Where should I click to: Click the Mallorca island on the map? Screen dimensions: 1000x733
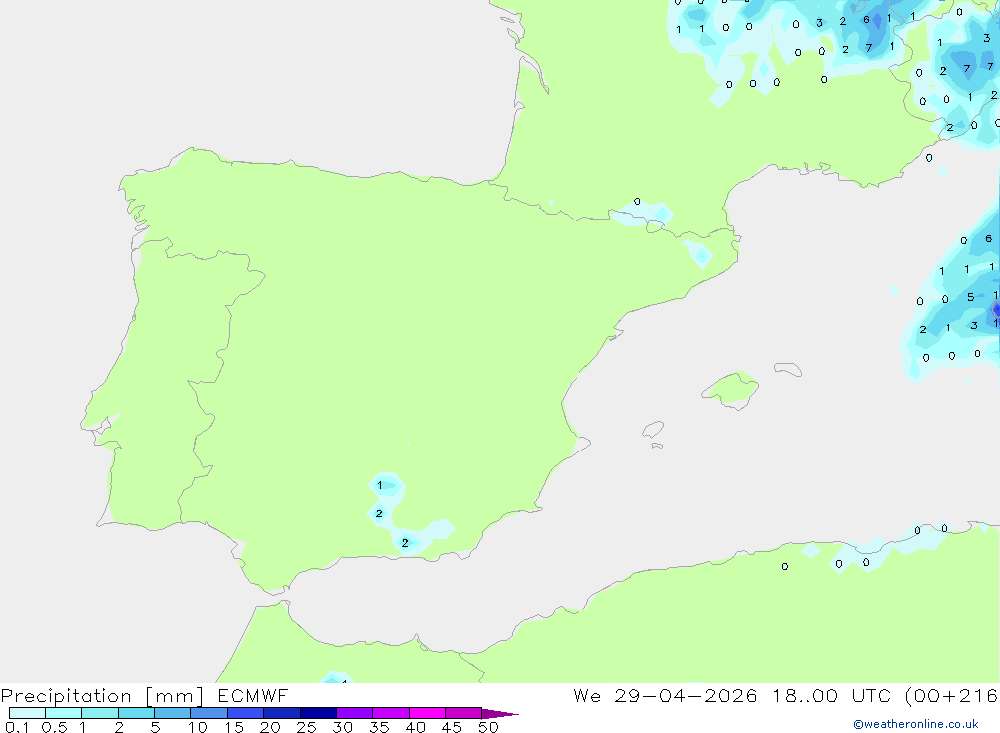(731, 389)
